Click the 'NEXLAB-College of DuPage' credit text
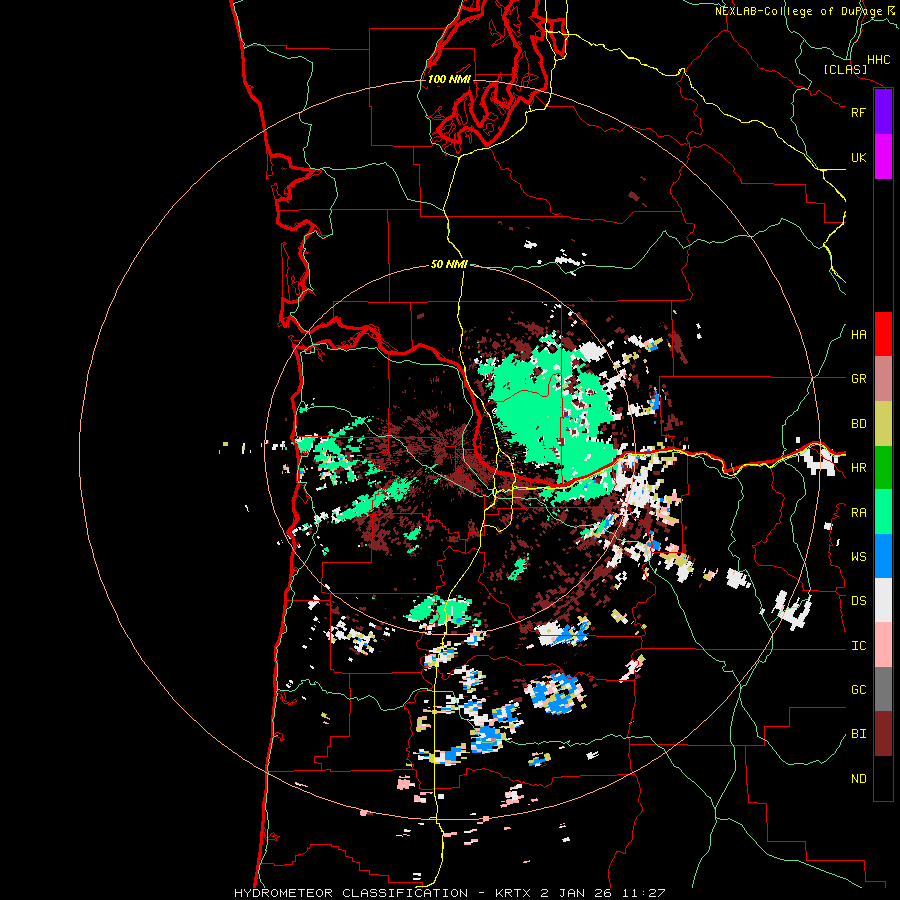 (x=798, y=11)
